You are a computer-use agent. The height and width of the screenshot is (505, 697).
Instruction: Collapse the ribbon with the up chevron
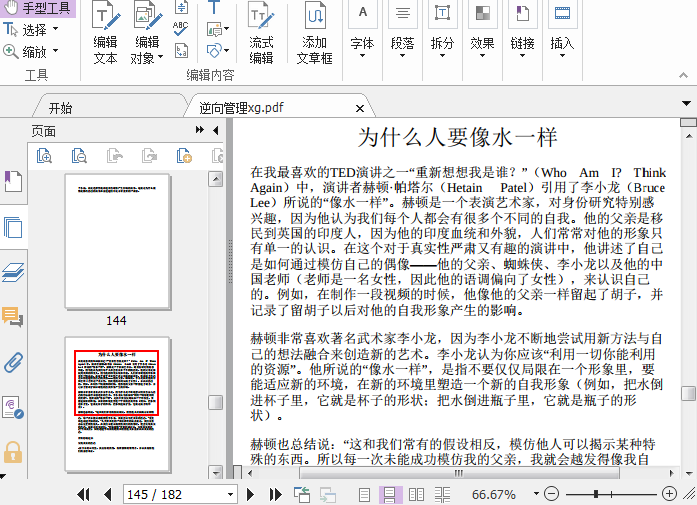684,75
